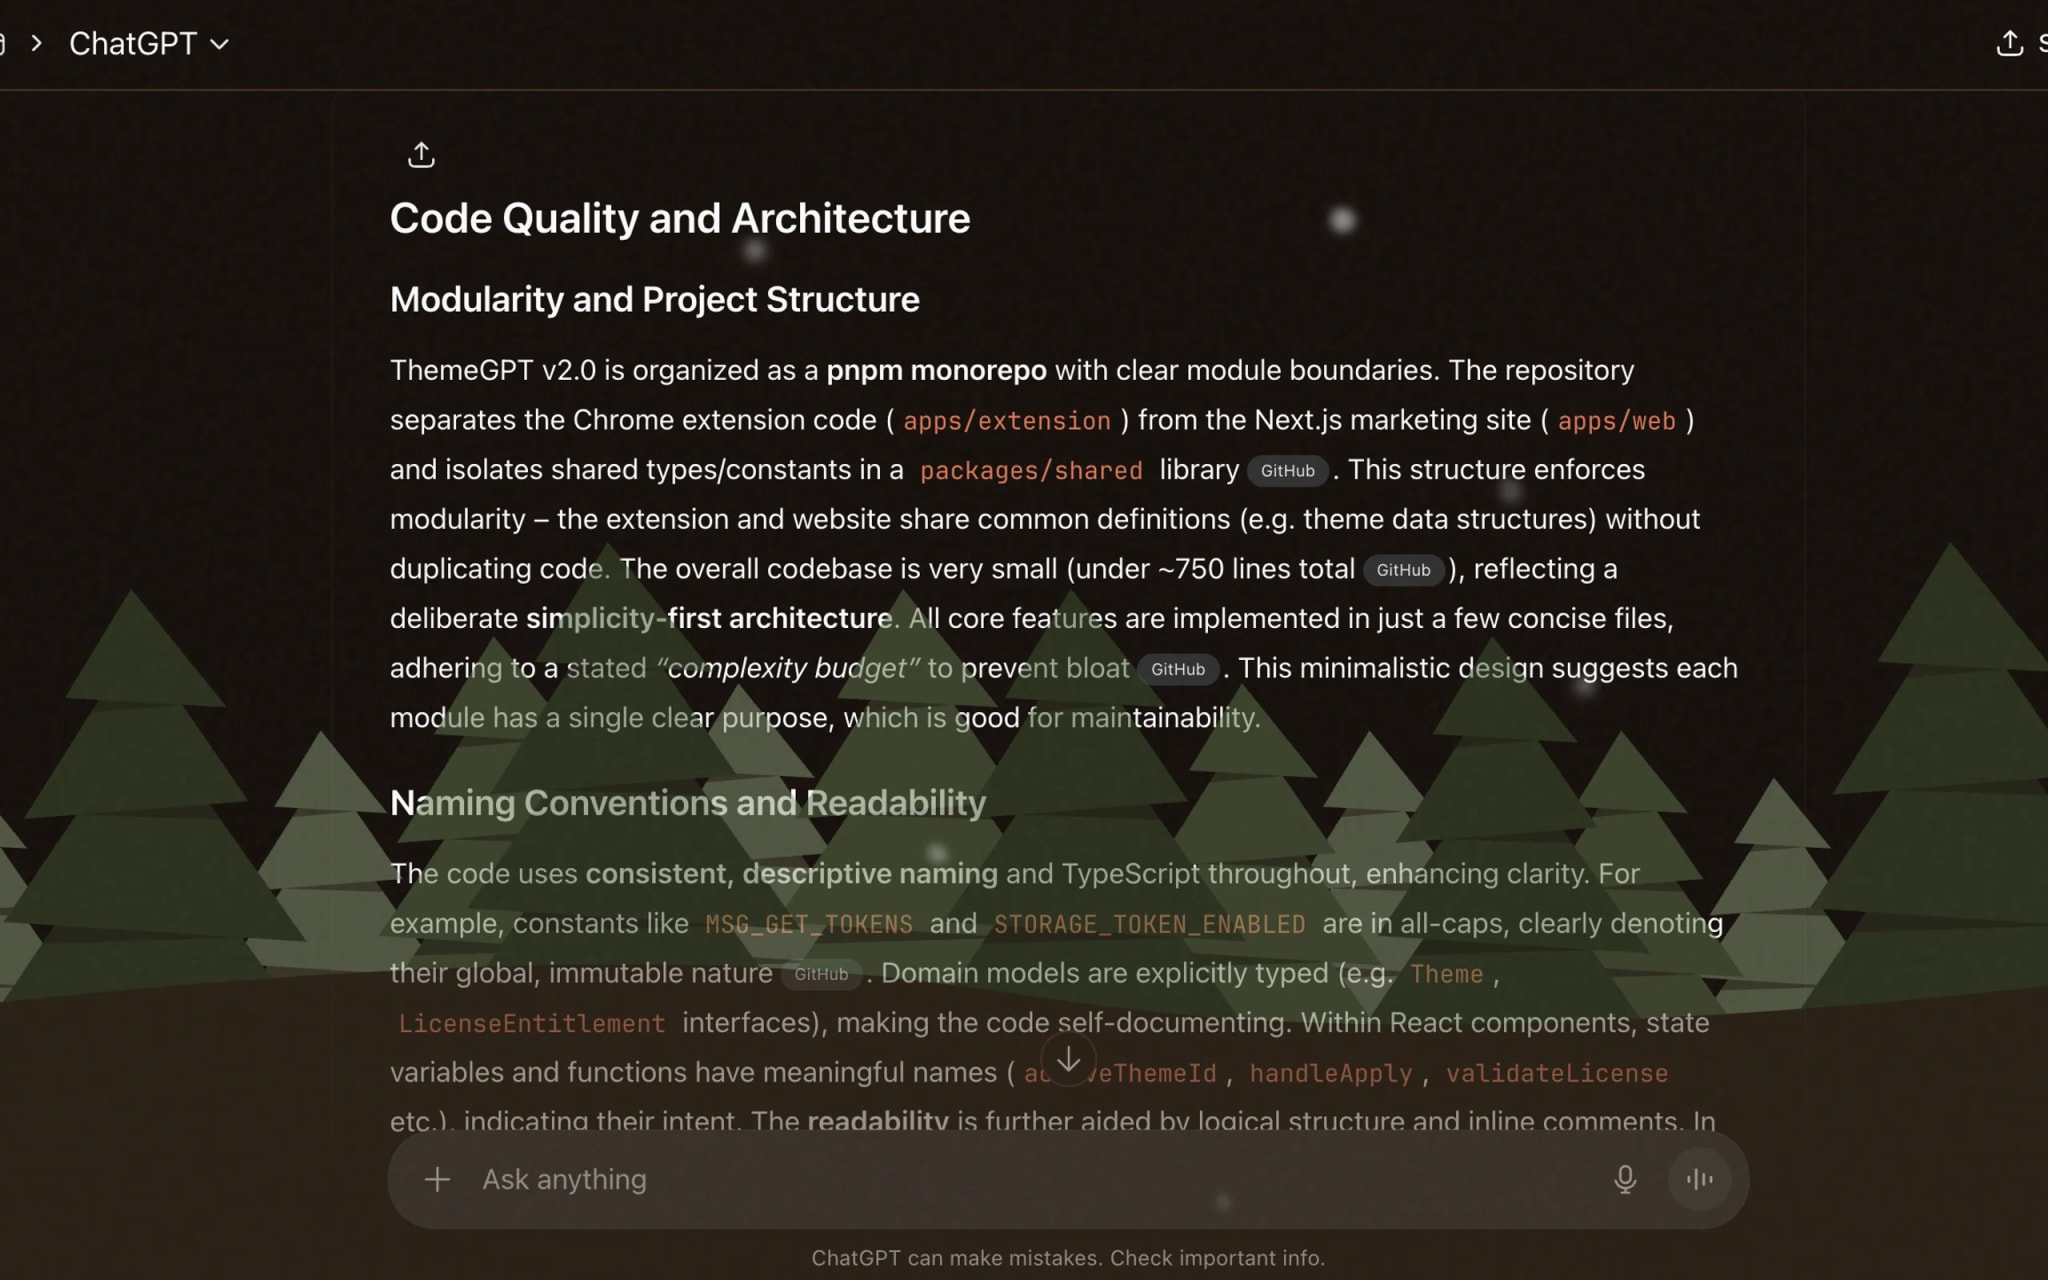Click the upload icon in the top-right corner
The height and width of the screenshot is (1280, 2048).
click(2010, 43)
